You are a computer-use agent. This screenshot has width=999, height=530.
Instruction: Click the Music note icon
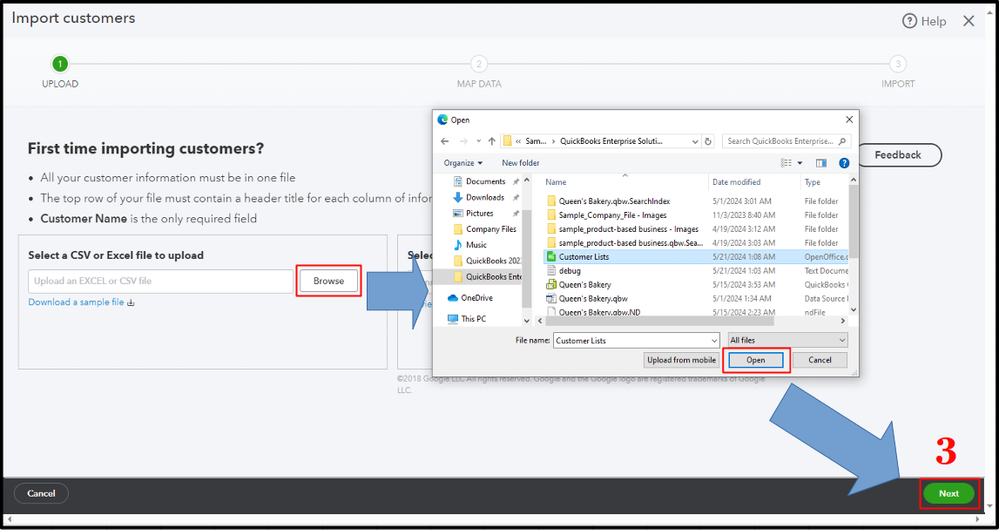(457, 245)
